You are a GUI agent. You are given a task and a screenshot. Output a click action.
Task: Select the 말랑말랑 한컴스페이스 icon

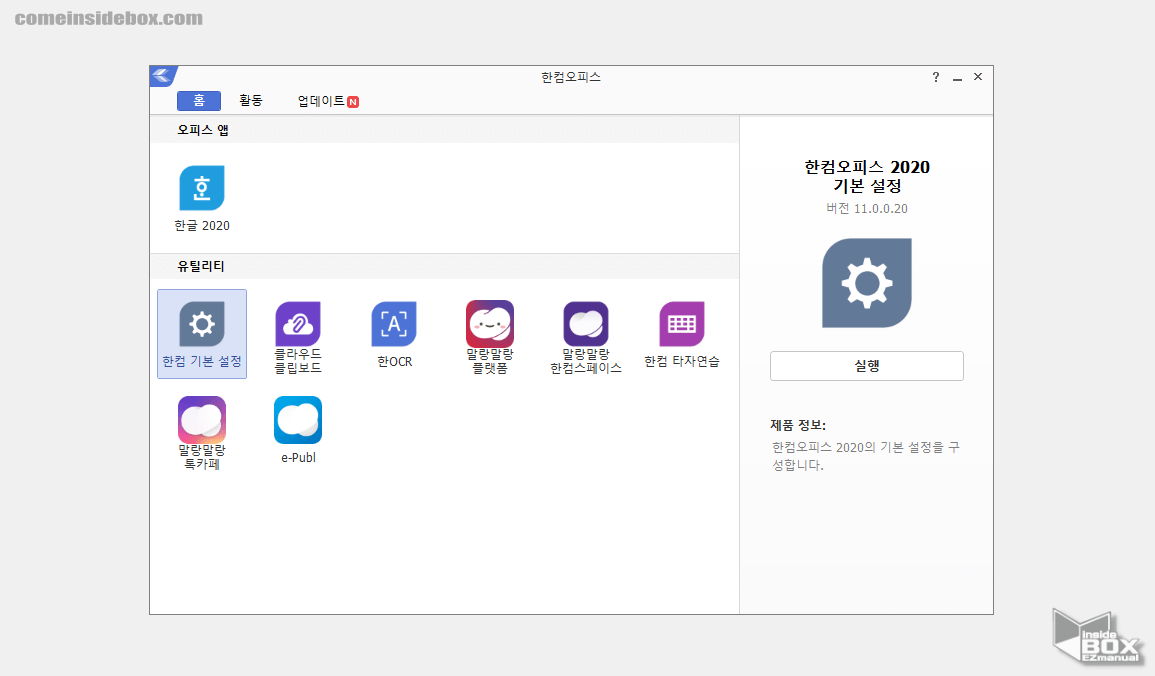tap(586, 324)
